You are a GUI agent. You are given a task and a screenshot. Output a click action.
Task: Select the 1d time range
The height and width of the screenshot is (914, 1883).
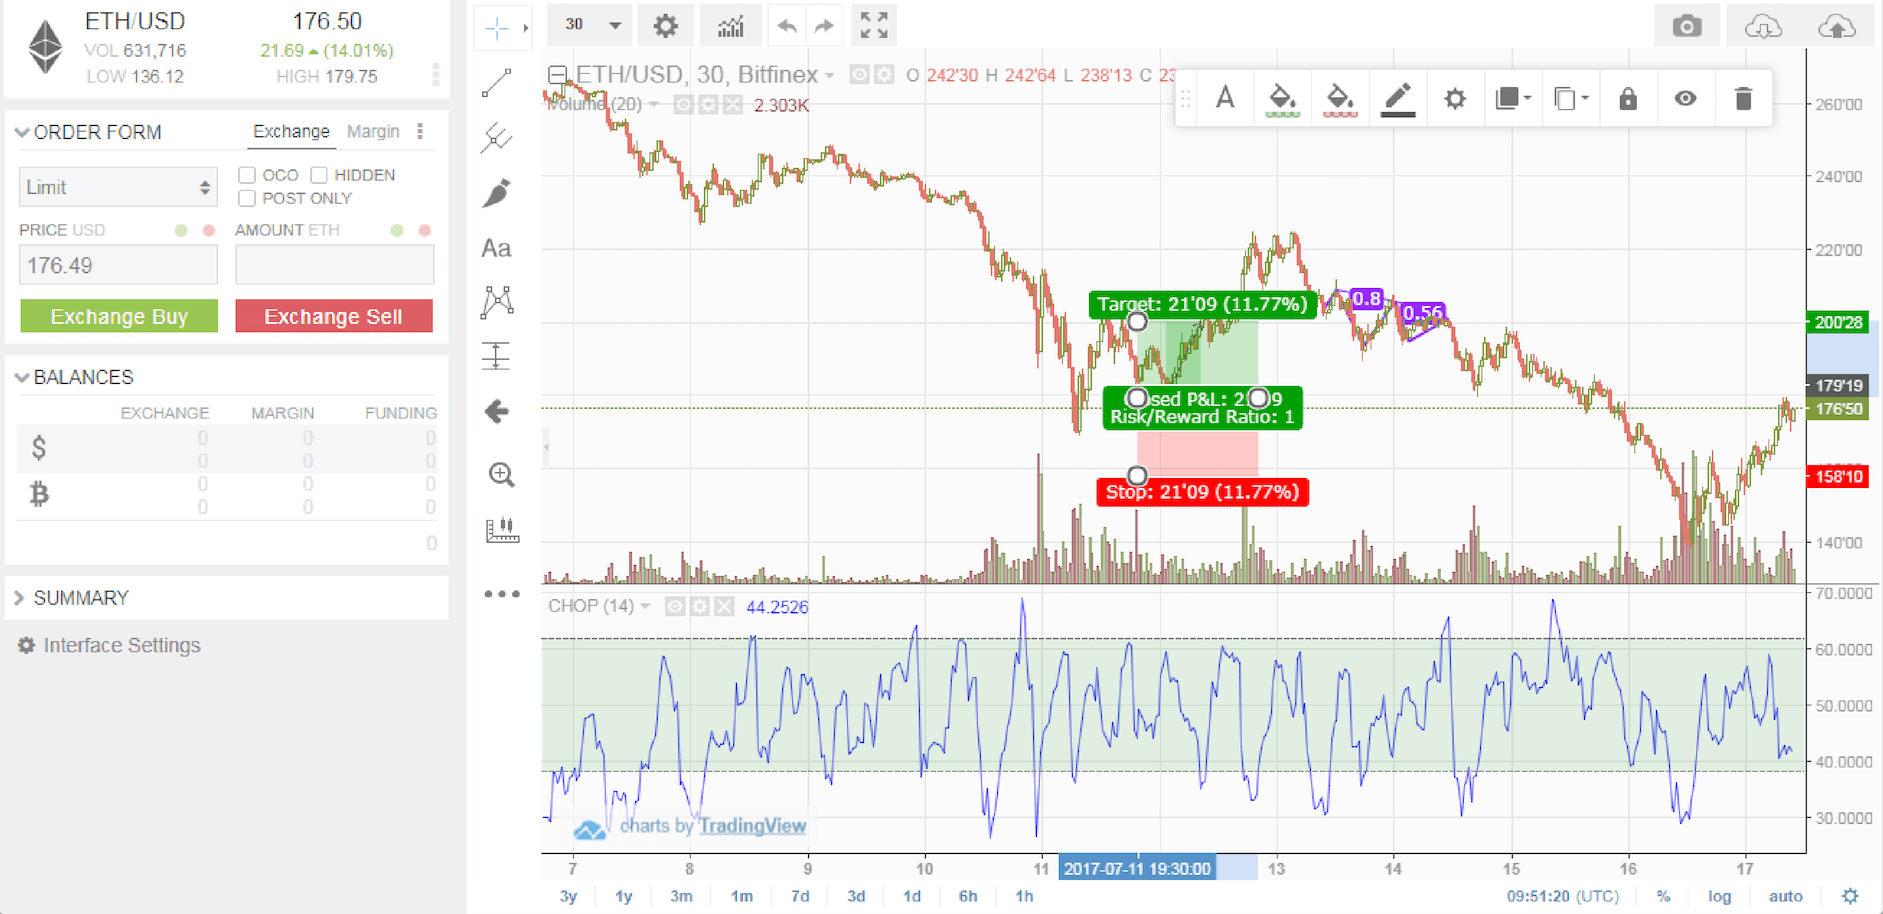click(912, 896)
